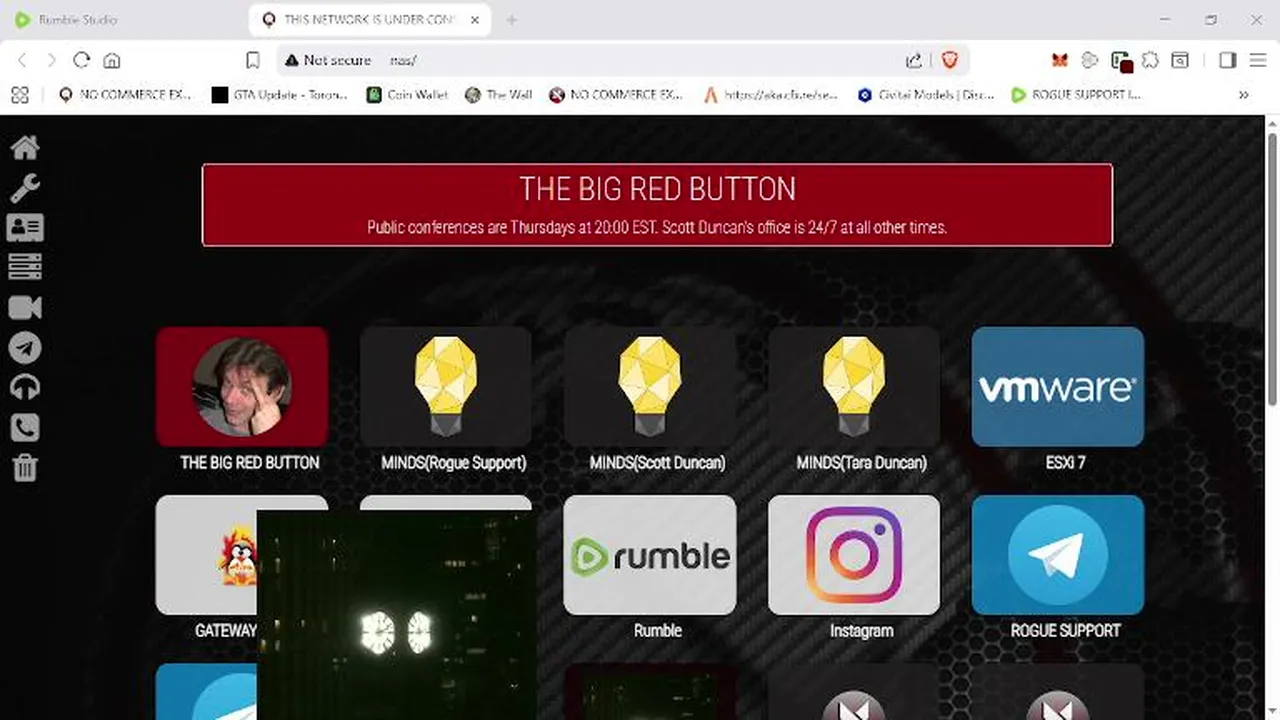Open the Rumble tile
The image size is (1280, 720).
pyautogui.click(x=650, y=555)
